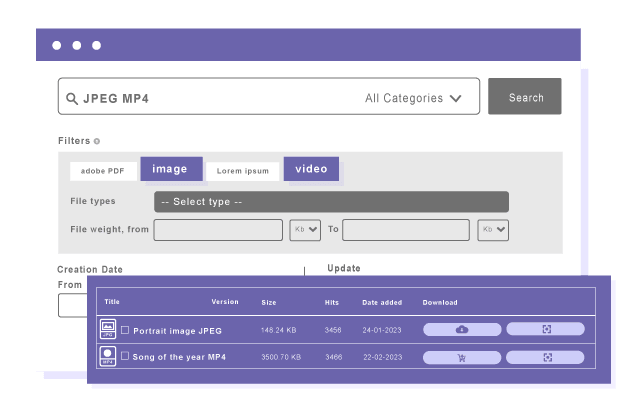Click the search field containing JPEG MP4
Viewport: 630px width, 397px height.
(x=269, y=96)
